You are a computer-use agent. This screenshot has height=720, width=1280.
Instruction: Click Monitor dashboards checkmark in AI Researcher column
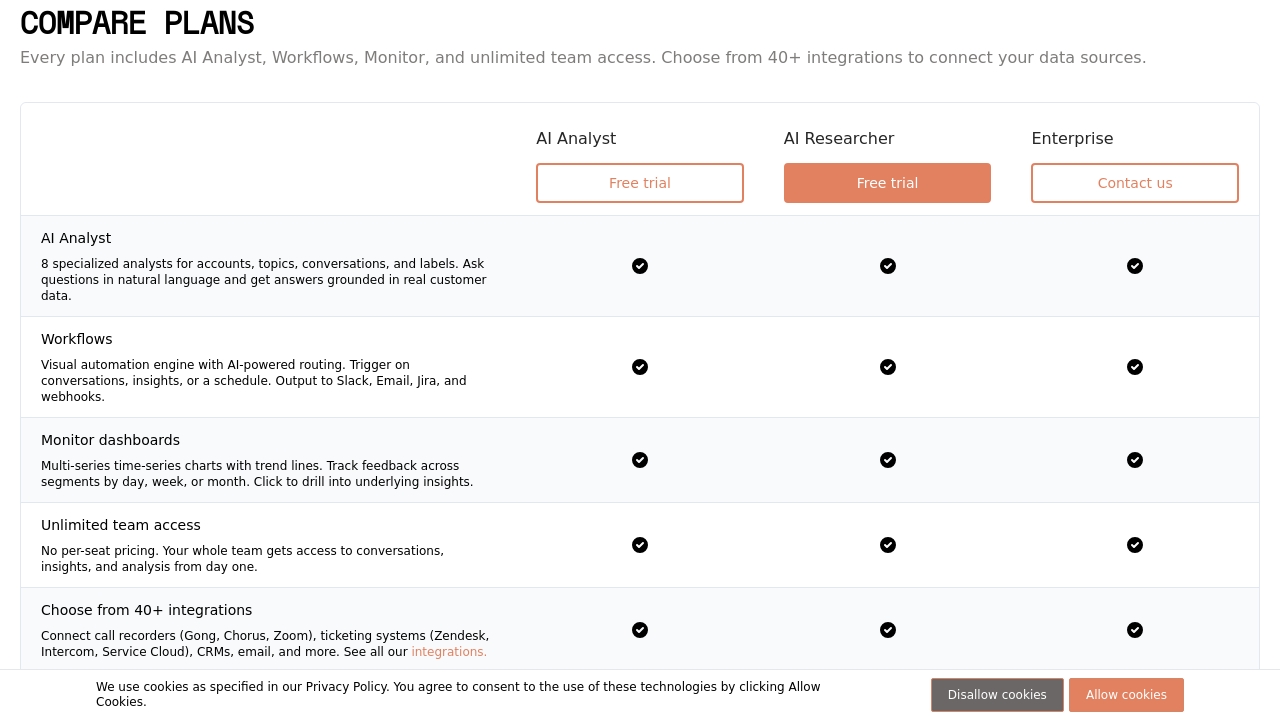pos(888,460)
